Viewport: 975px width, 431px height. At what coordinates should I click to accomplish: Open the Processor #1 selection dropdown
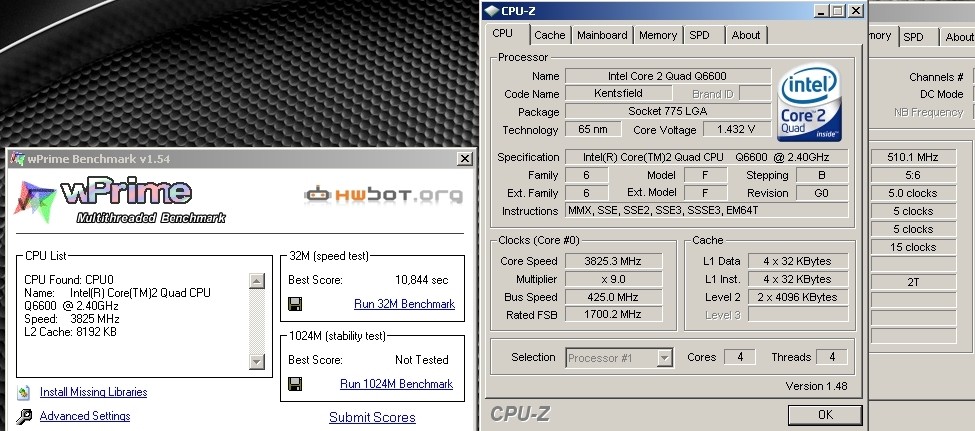(665, 358)
